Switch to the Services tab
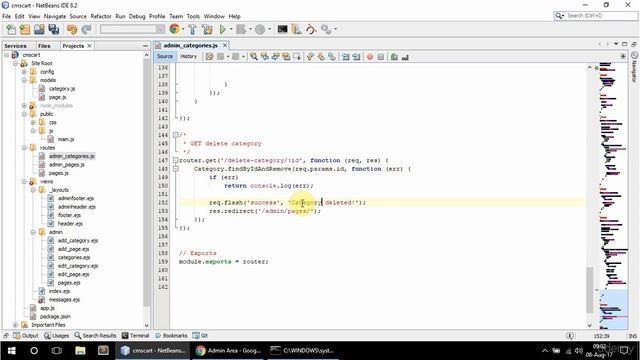640x360 pixels. click(16, 46)
